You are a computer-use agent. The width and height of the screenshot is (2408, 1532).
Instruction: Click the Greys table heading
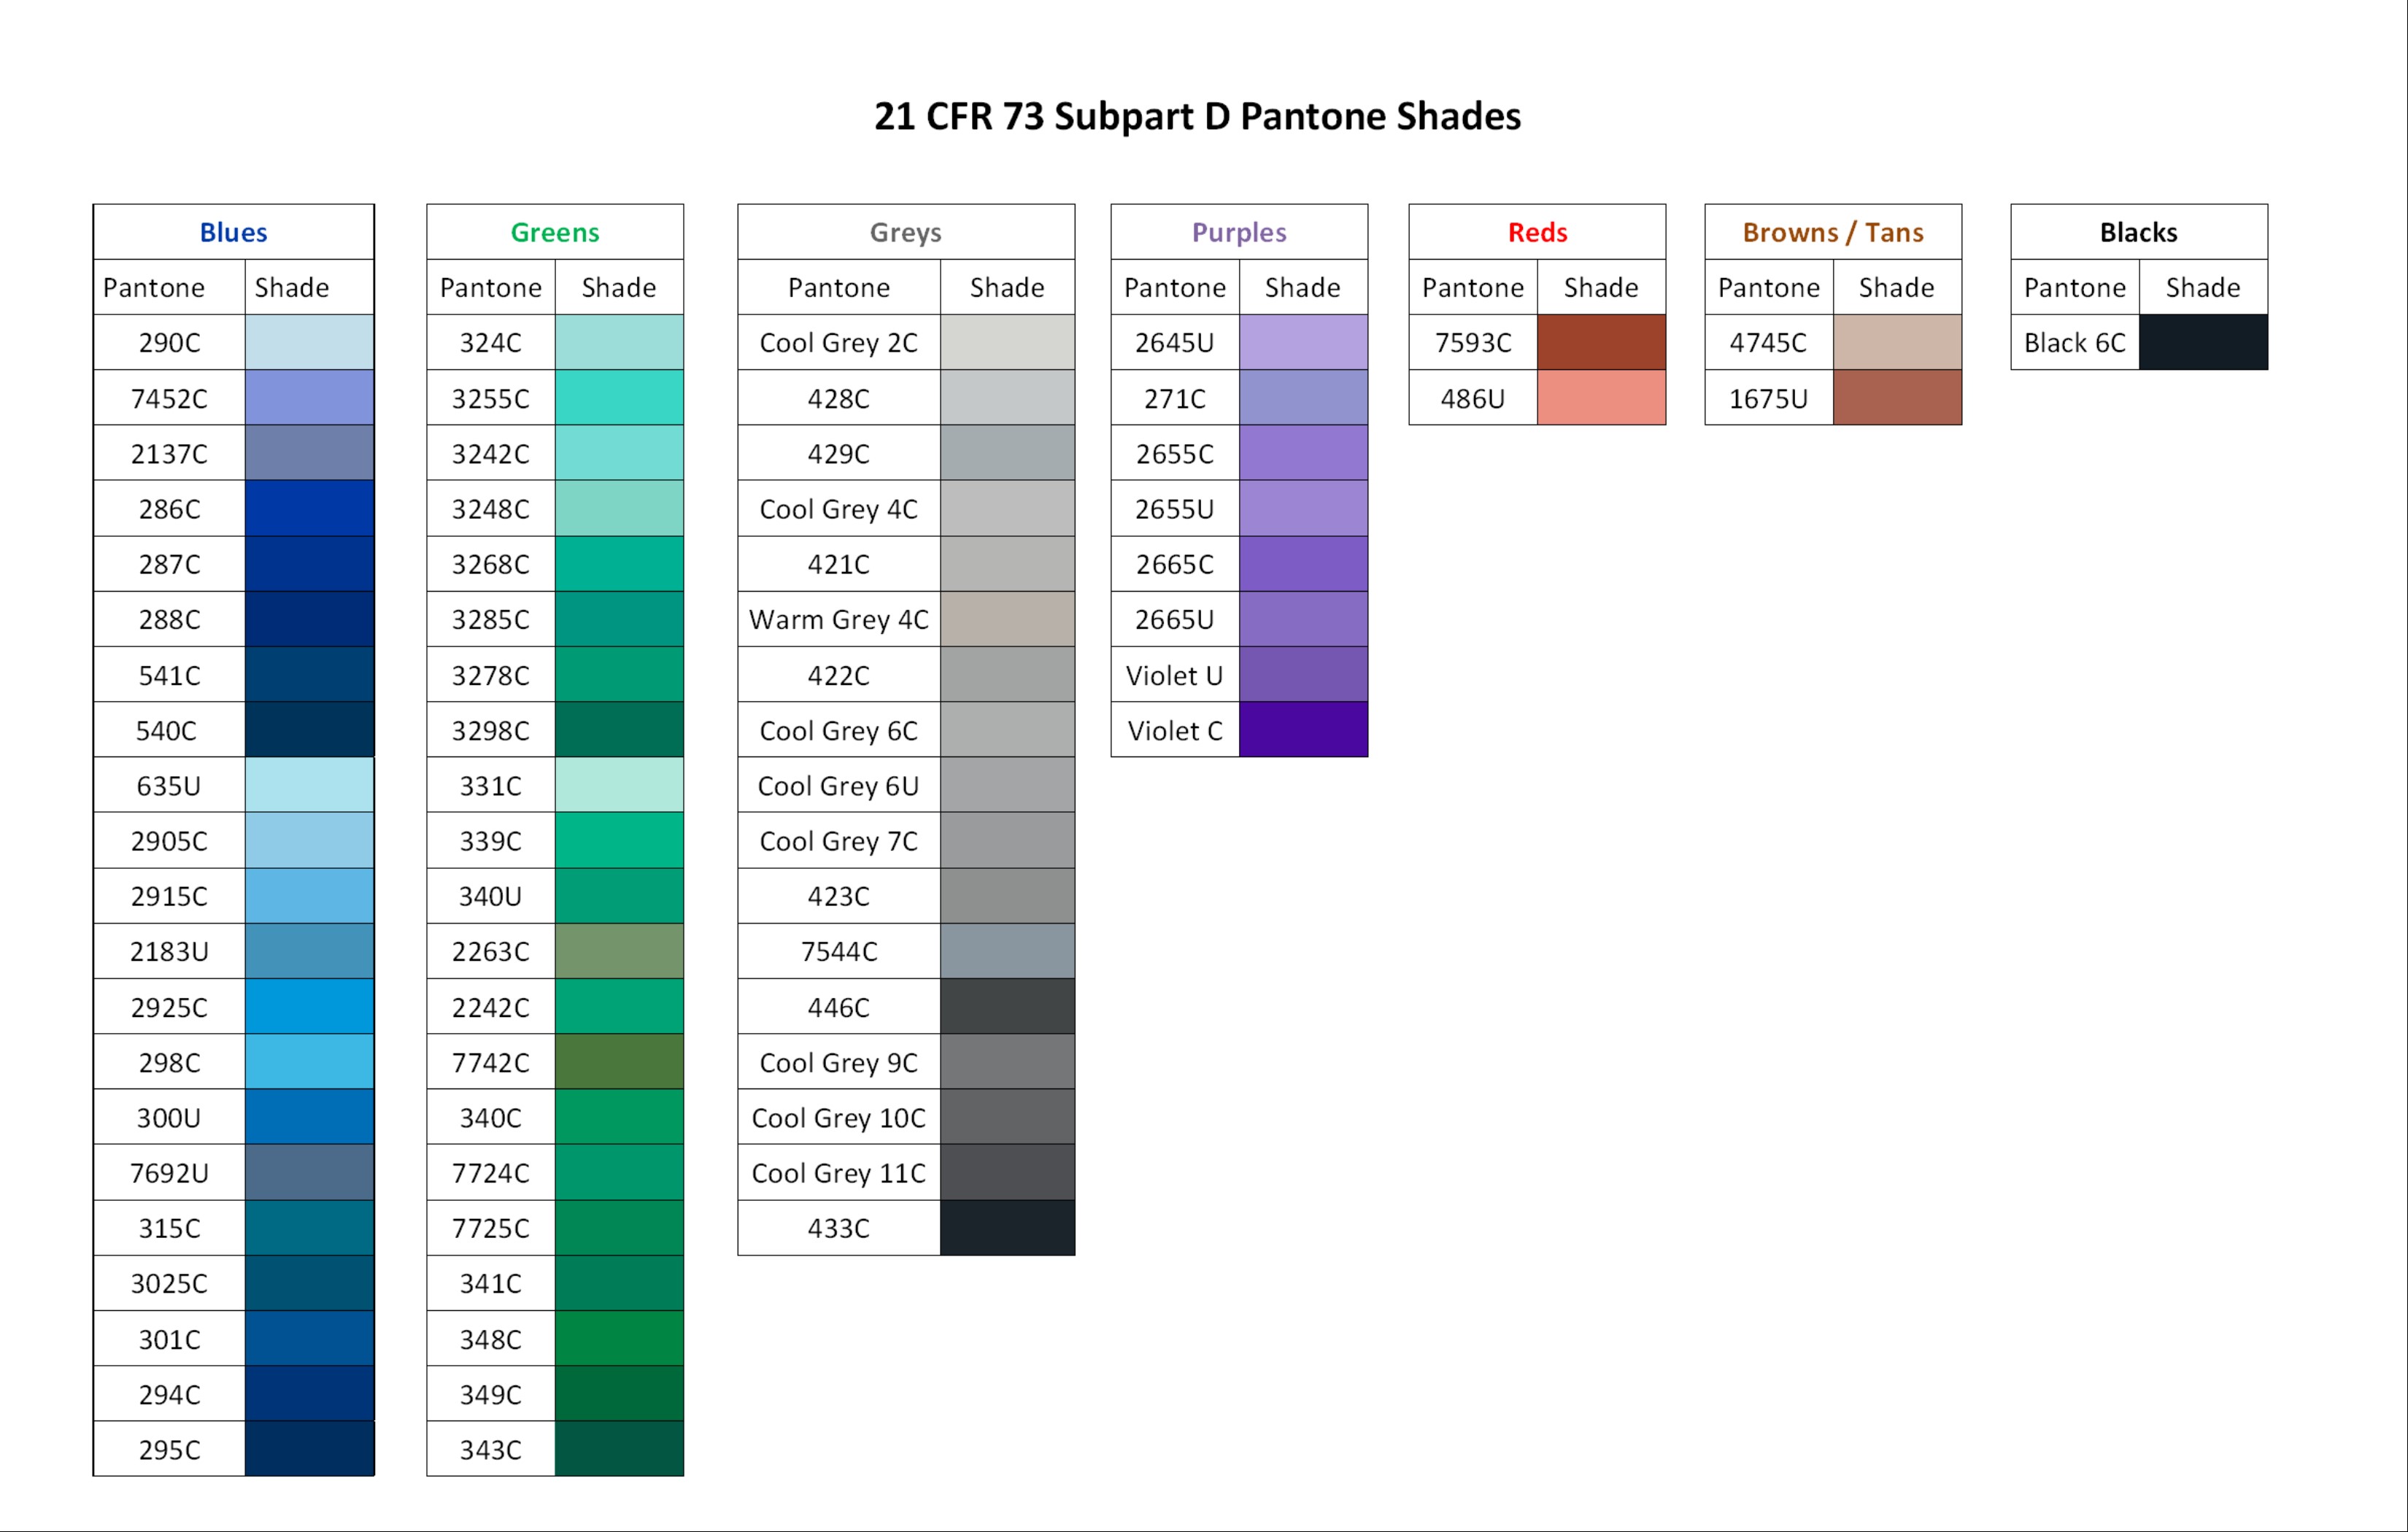pyautogui.click(x=906, y=232)
